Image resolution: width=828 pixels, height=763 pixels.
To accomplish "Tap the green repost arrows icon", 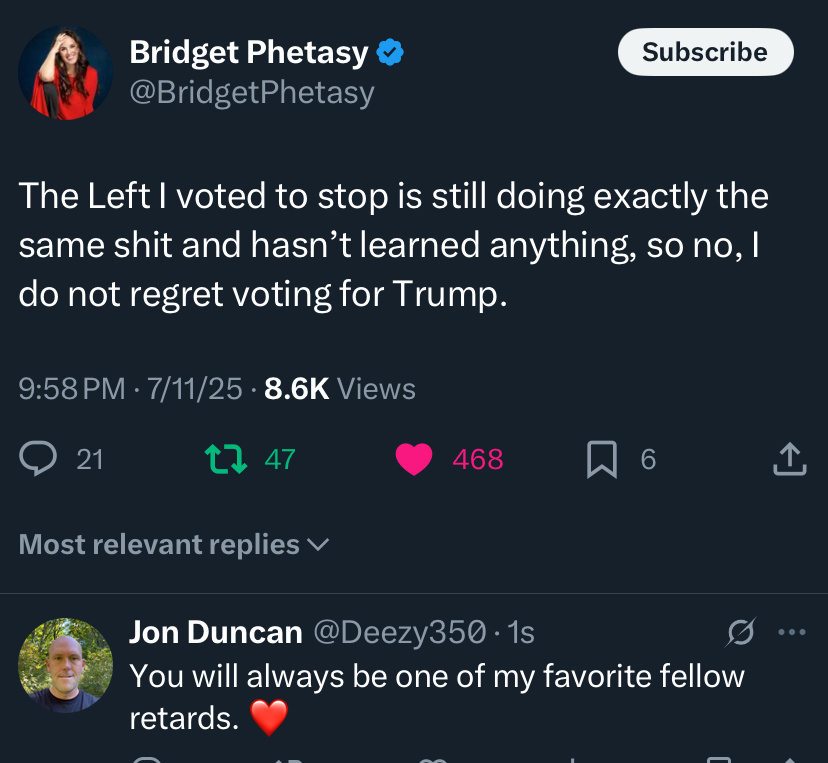I will [x=226, y=458].
